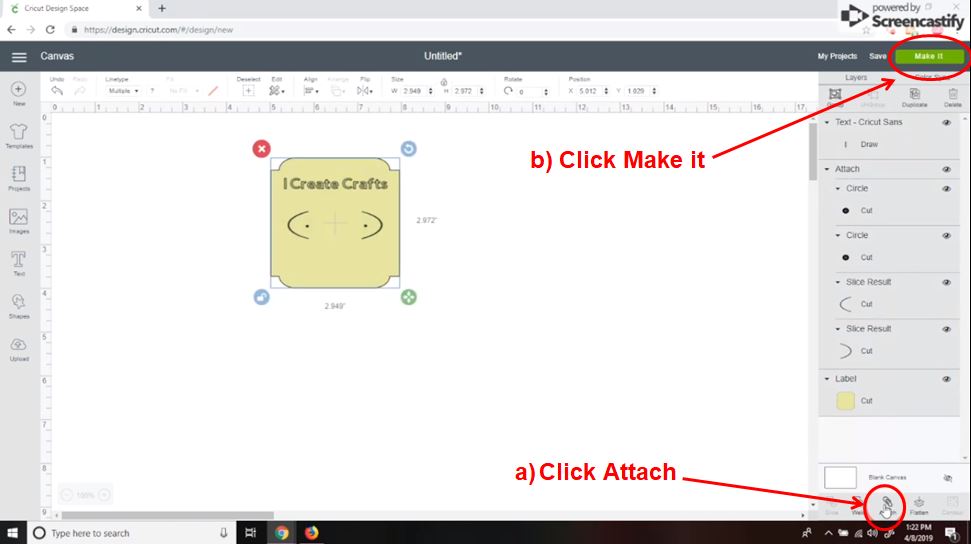
Task: Toggle visibility of the Attach group
Action: pos(946,169)
